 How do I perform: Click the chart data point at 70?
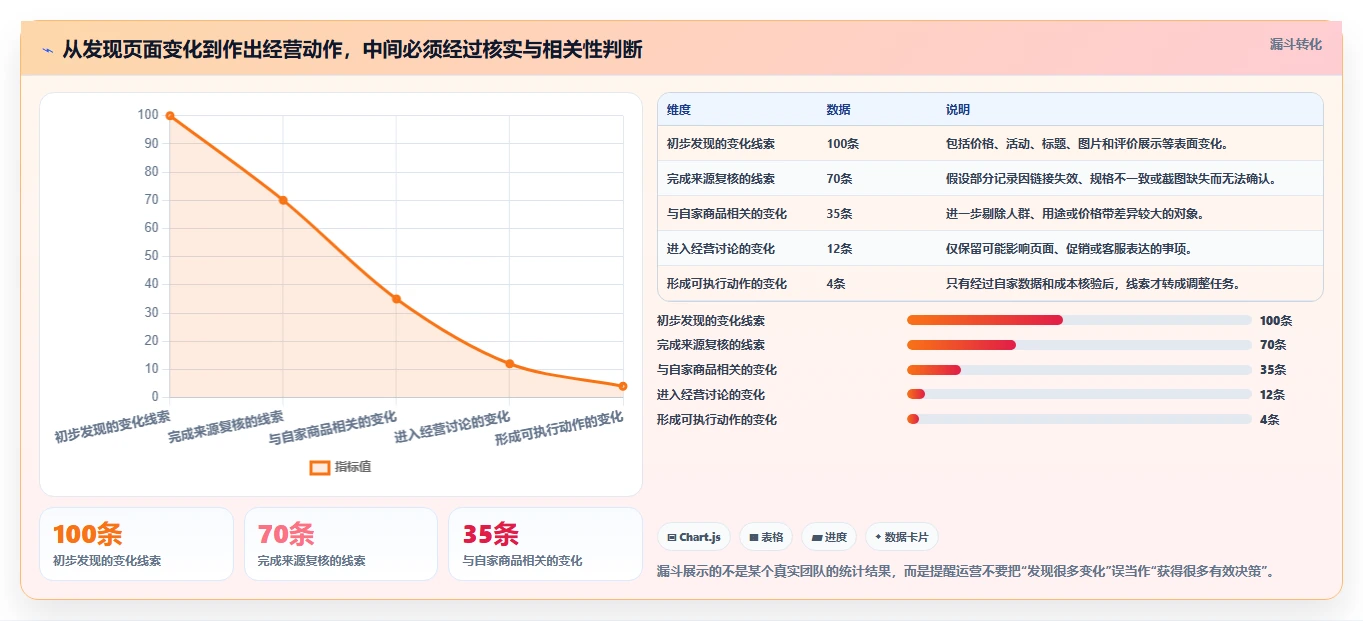point(283,200)
